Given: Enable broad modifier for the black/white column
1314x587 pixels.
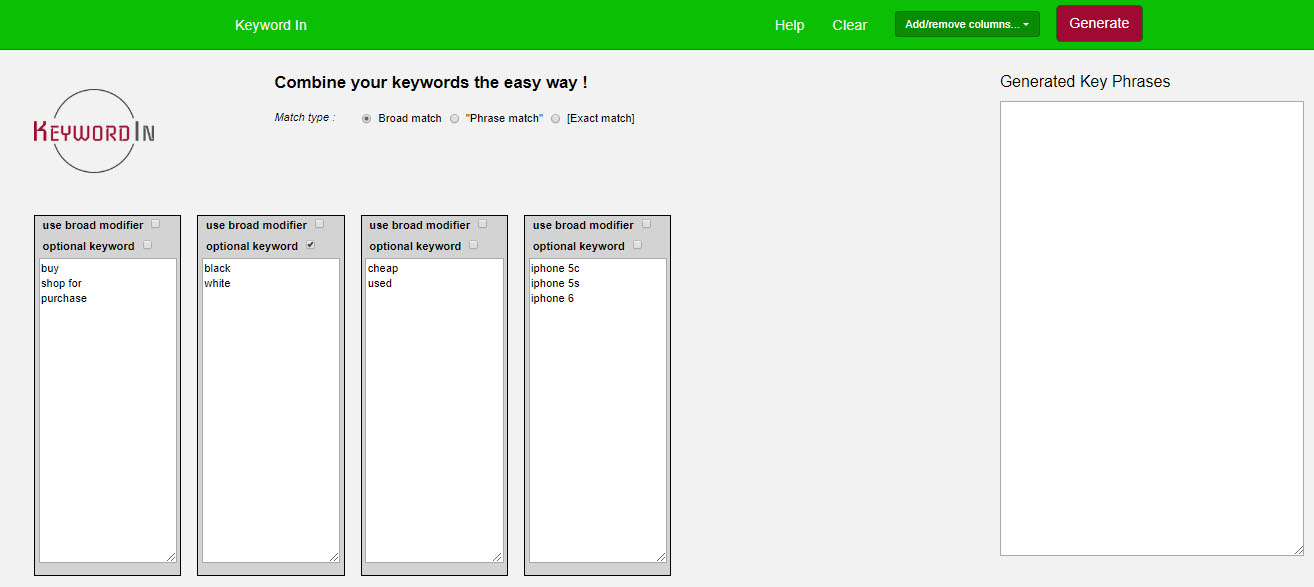Looking at the screenshot, I should point(319,224).
